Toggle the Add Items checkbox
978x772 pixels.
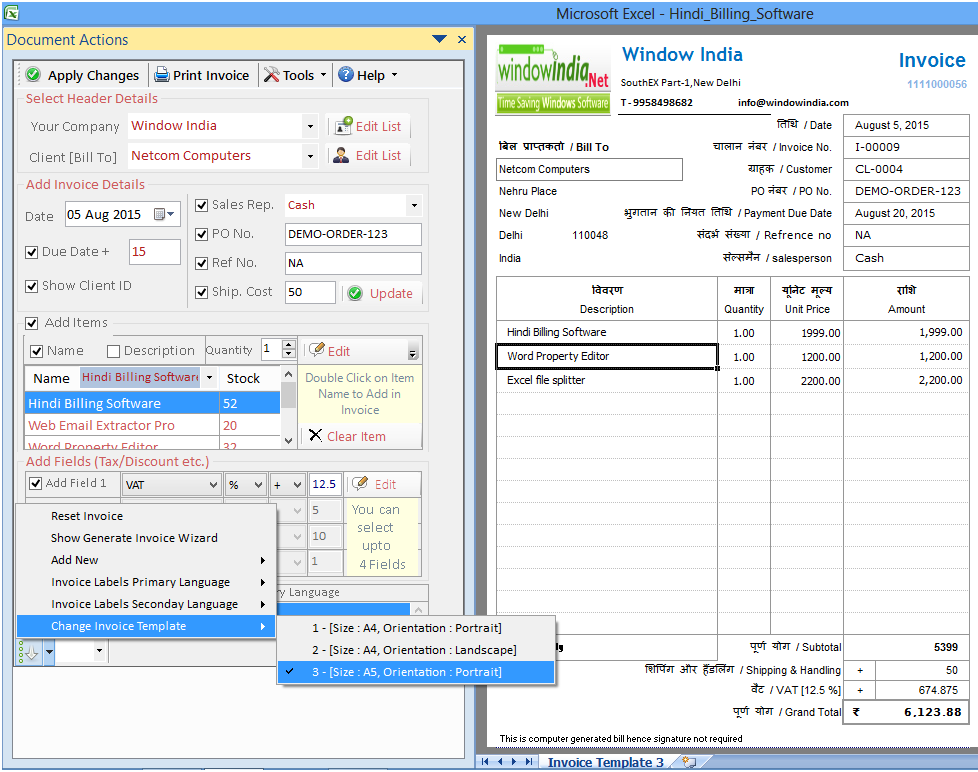click(31, 323)
